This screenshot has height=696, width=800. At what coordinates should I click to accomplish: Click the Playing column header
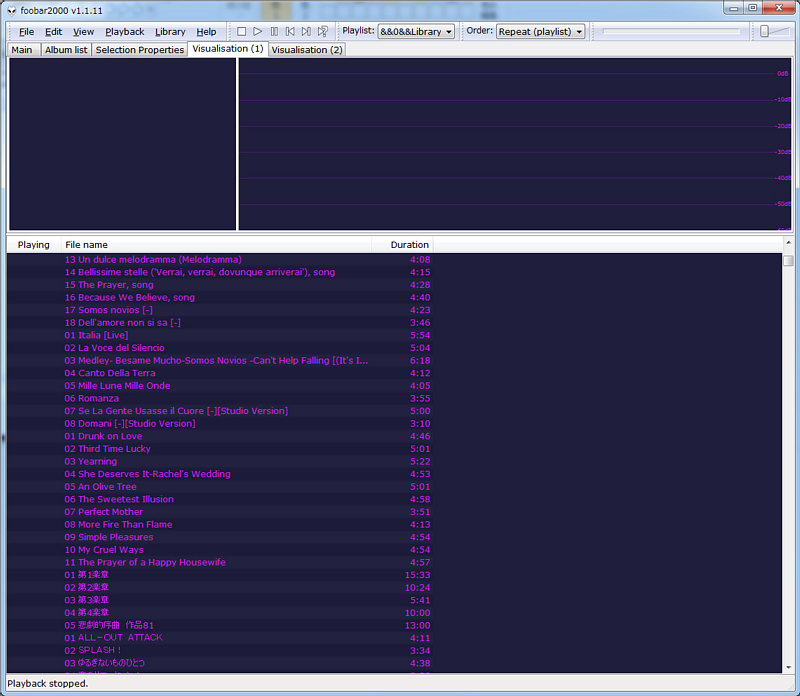pos(34,245)
